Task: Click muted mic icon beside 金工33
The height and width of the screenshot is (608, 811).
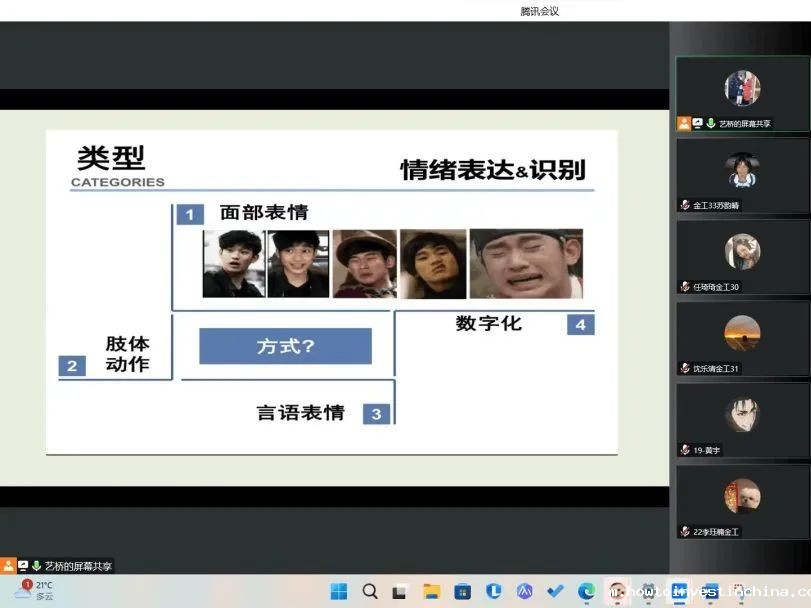Action: (x=685, y=205)
